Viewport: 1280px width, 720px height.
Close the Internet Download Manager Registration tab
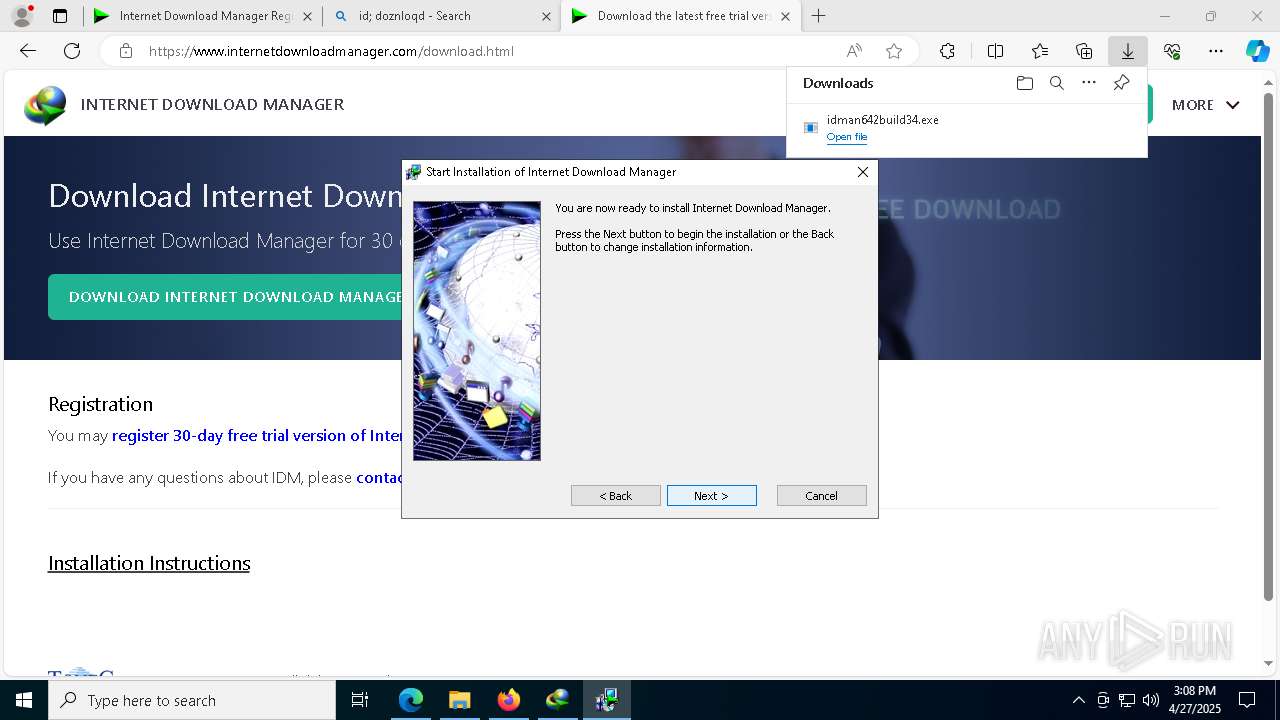pyautogui.click(x=307, y=16)
